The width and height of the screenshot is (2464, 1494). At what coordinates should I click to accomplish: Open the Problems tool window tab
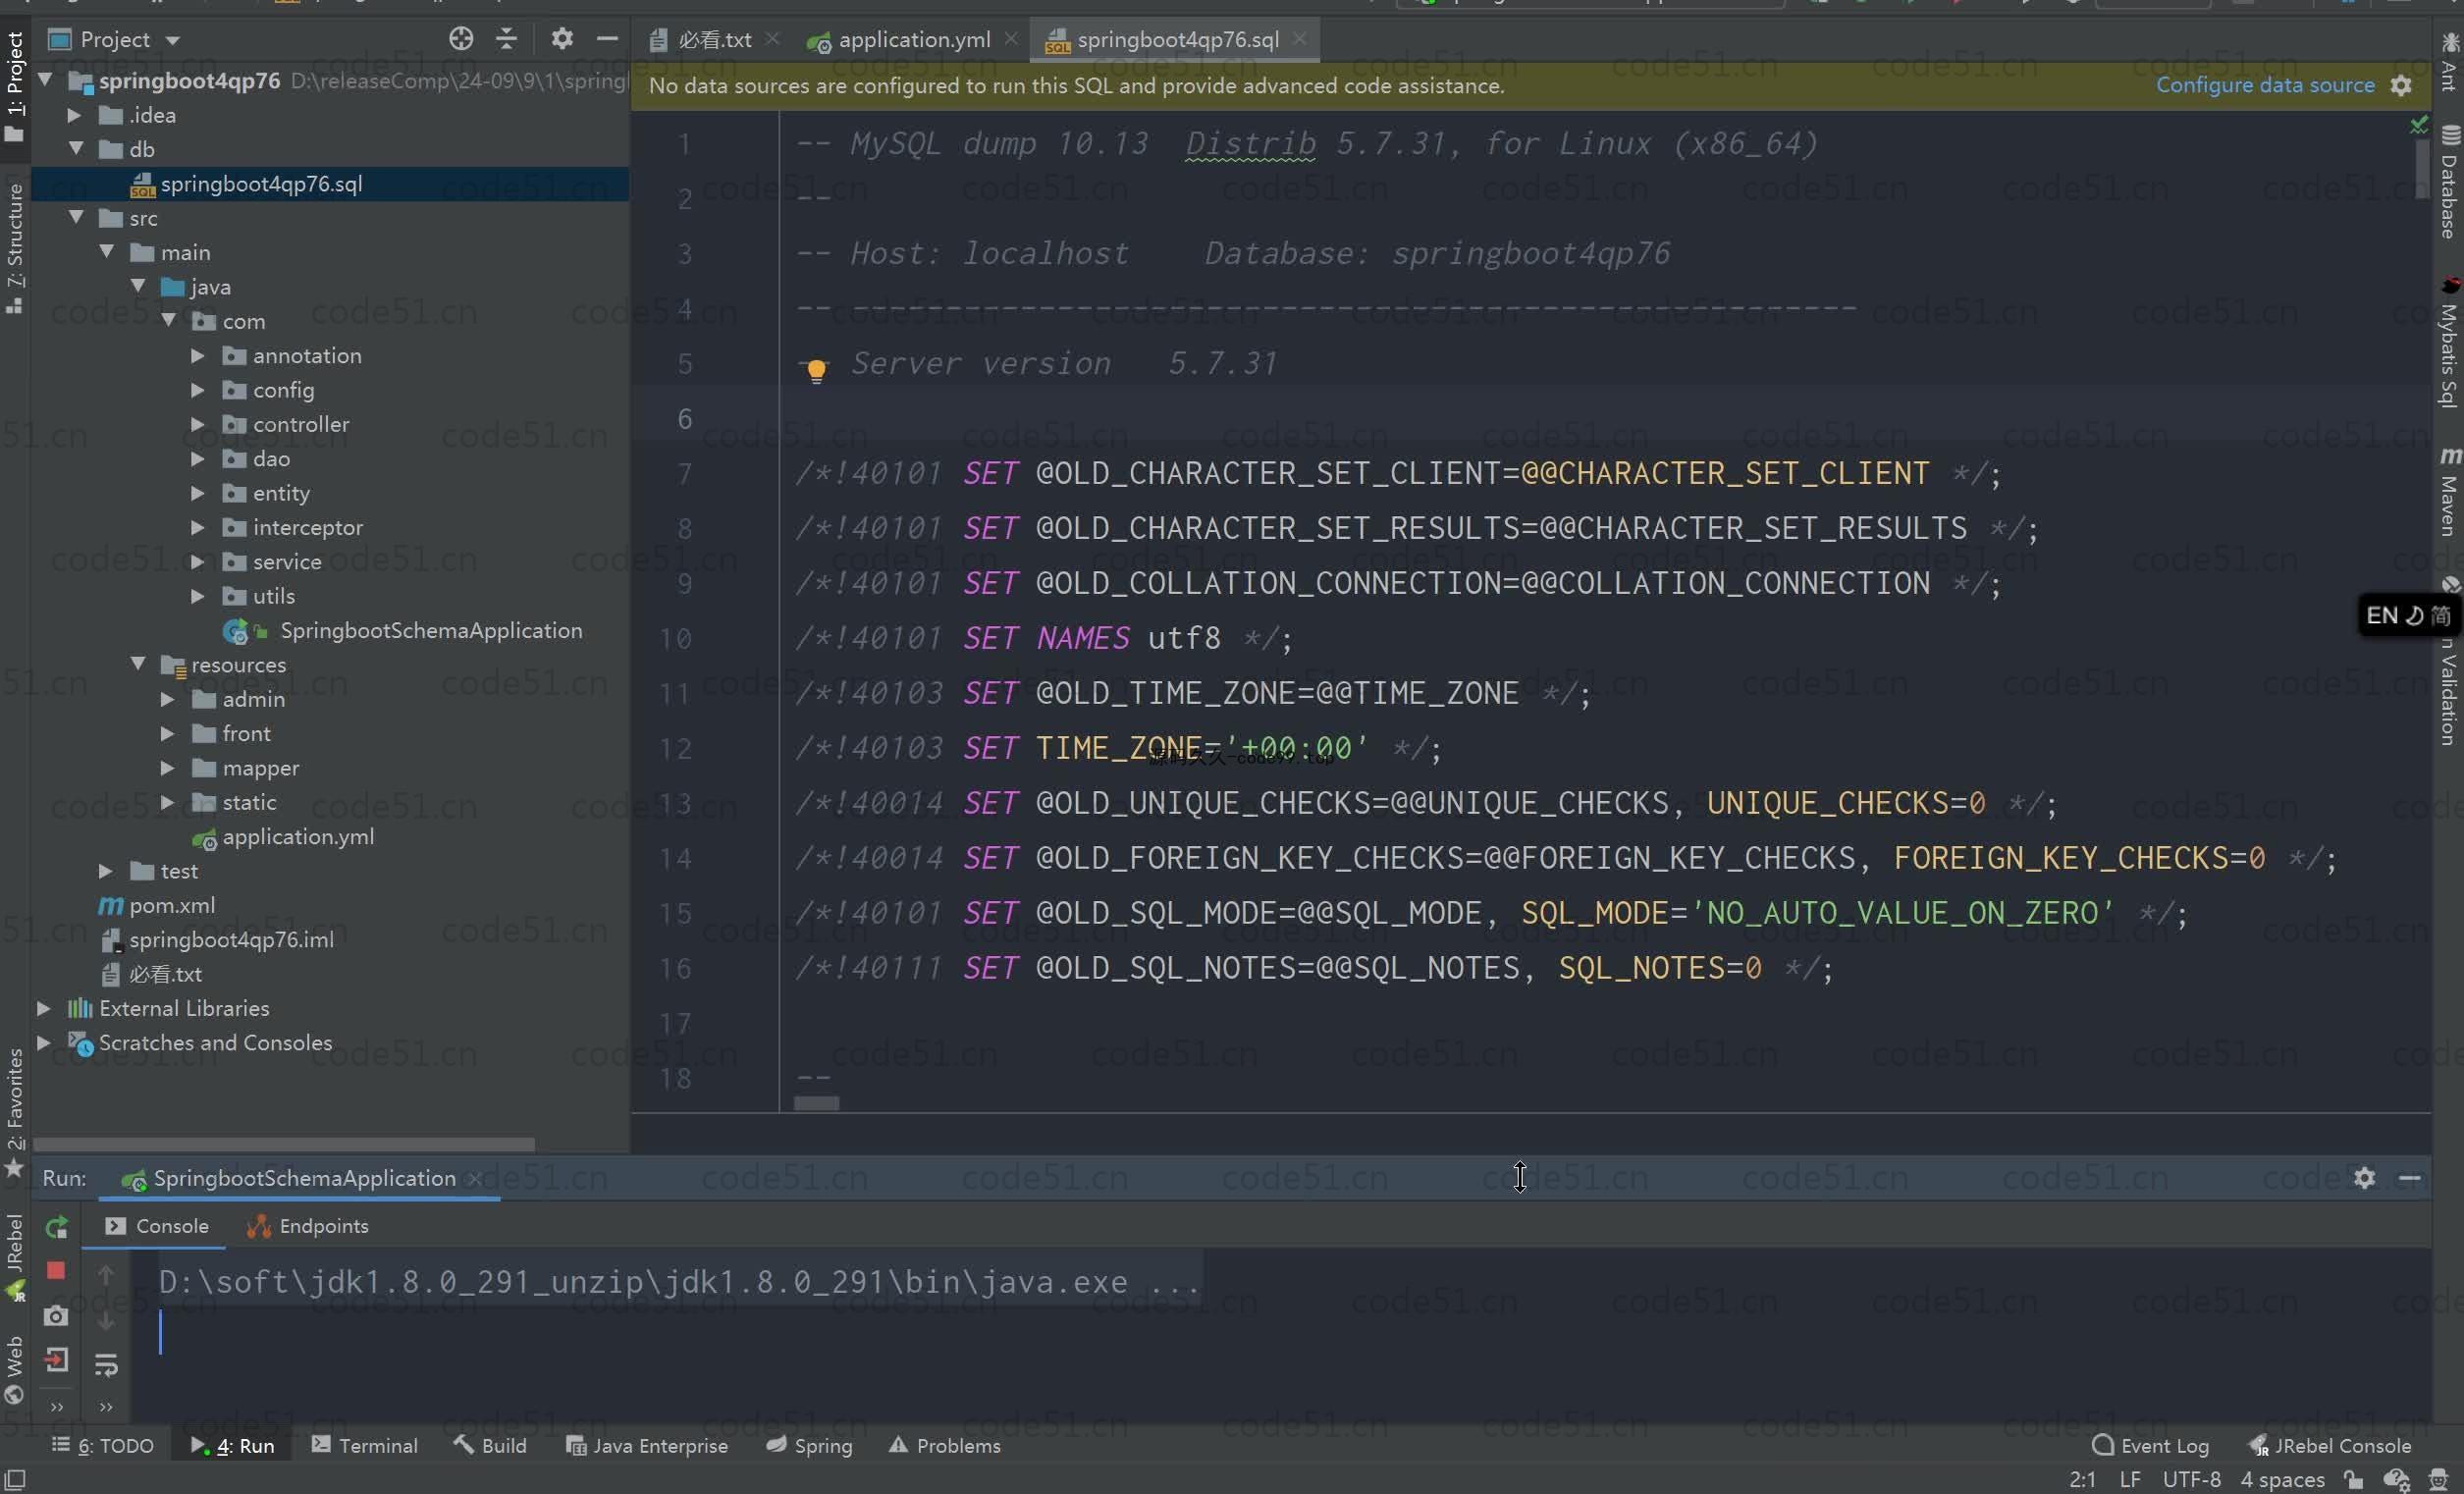945,1445
